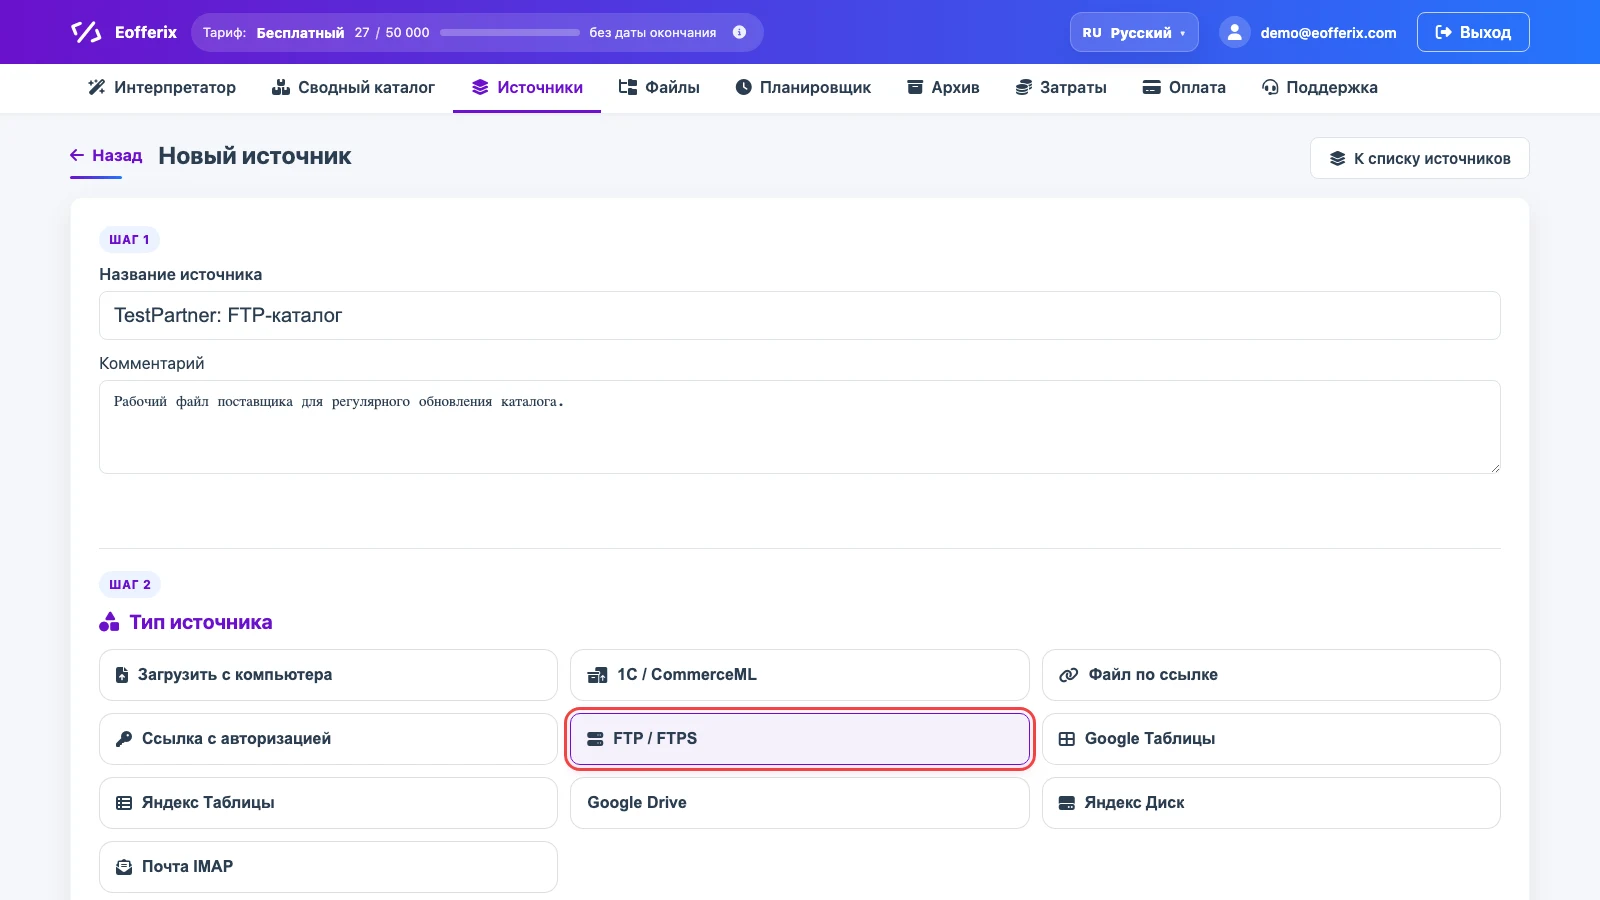Viewport: 1600px width, 900px height.
Task: Click the Интерпретатор magic wand icon
Action: tap(97, 87)
